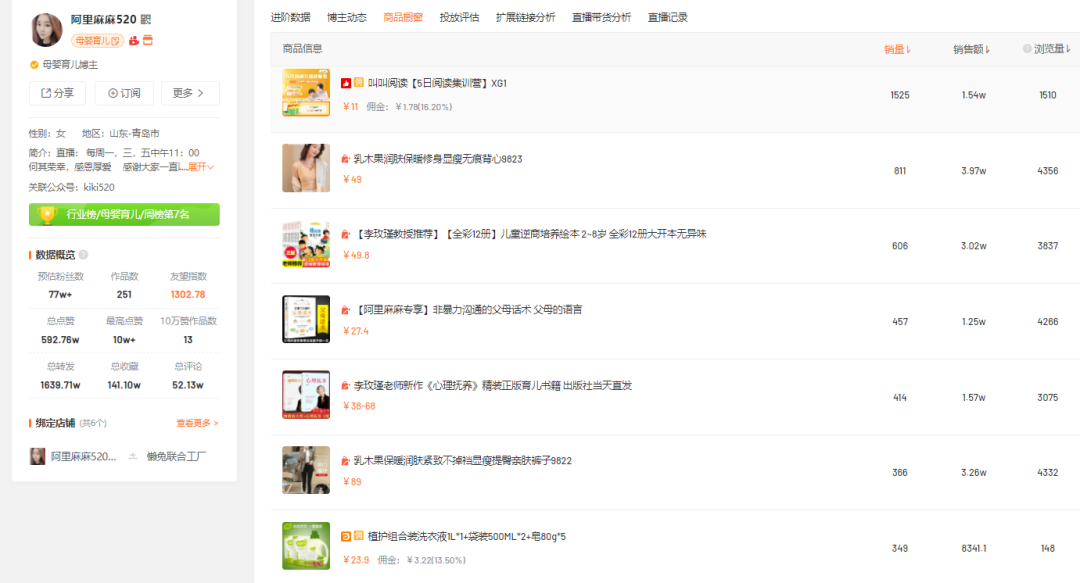
Task: Open product title 植护组合装洗衣液1L
Action: pyautogui.click(x=467, y=537)
